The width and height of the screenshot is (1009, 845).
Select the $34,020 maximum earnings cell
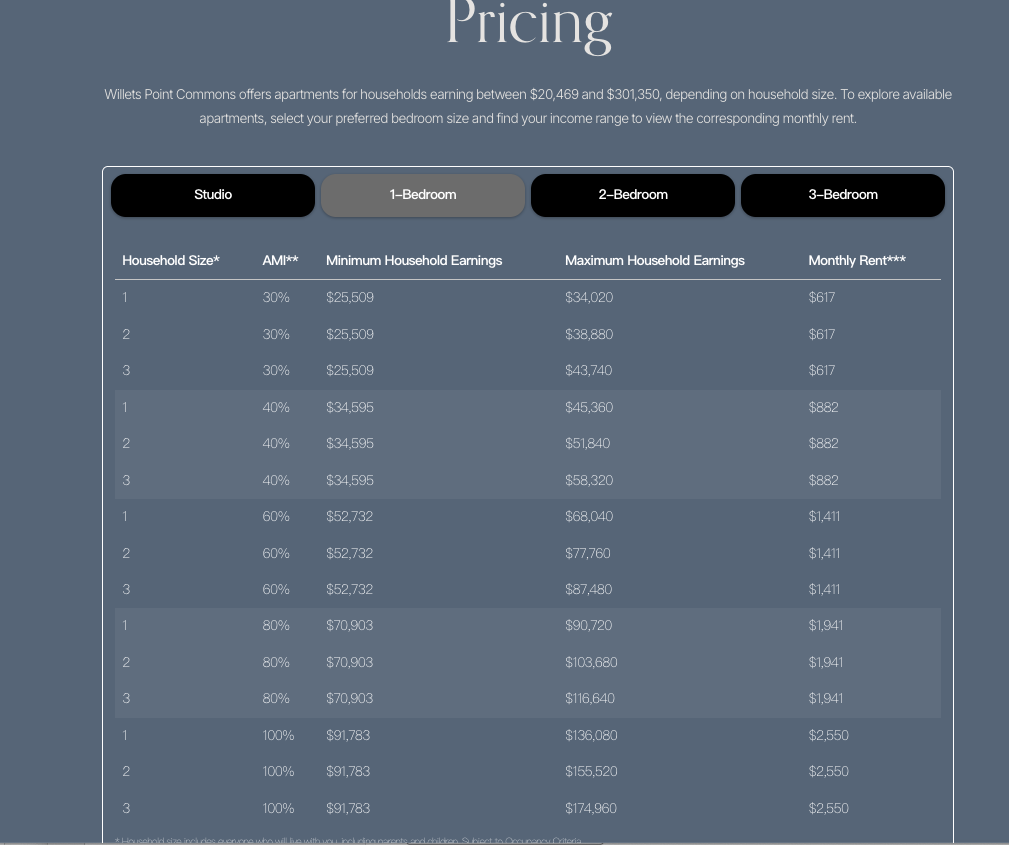589,297
